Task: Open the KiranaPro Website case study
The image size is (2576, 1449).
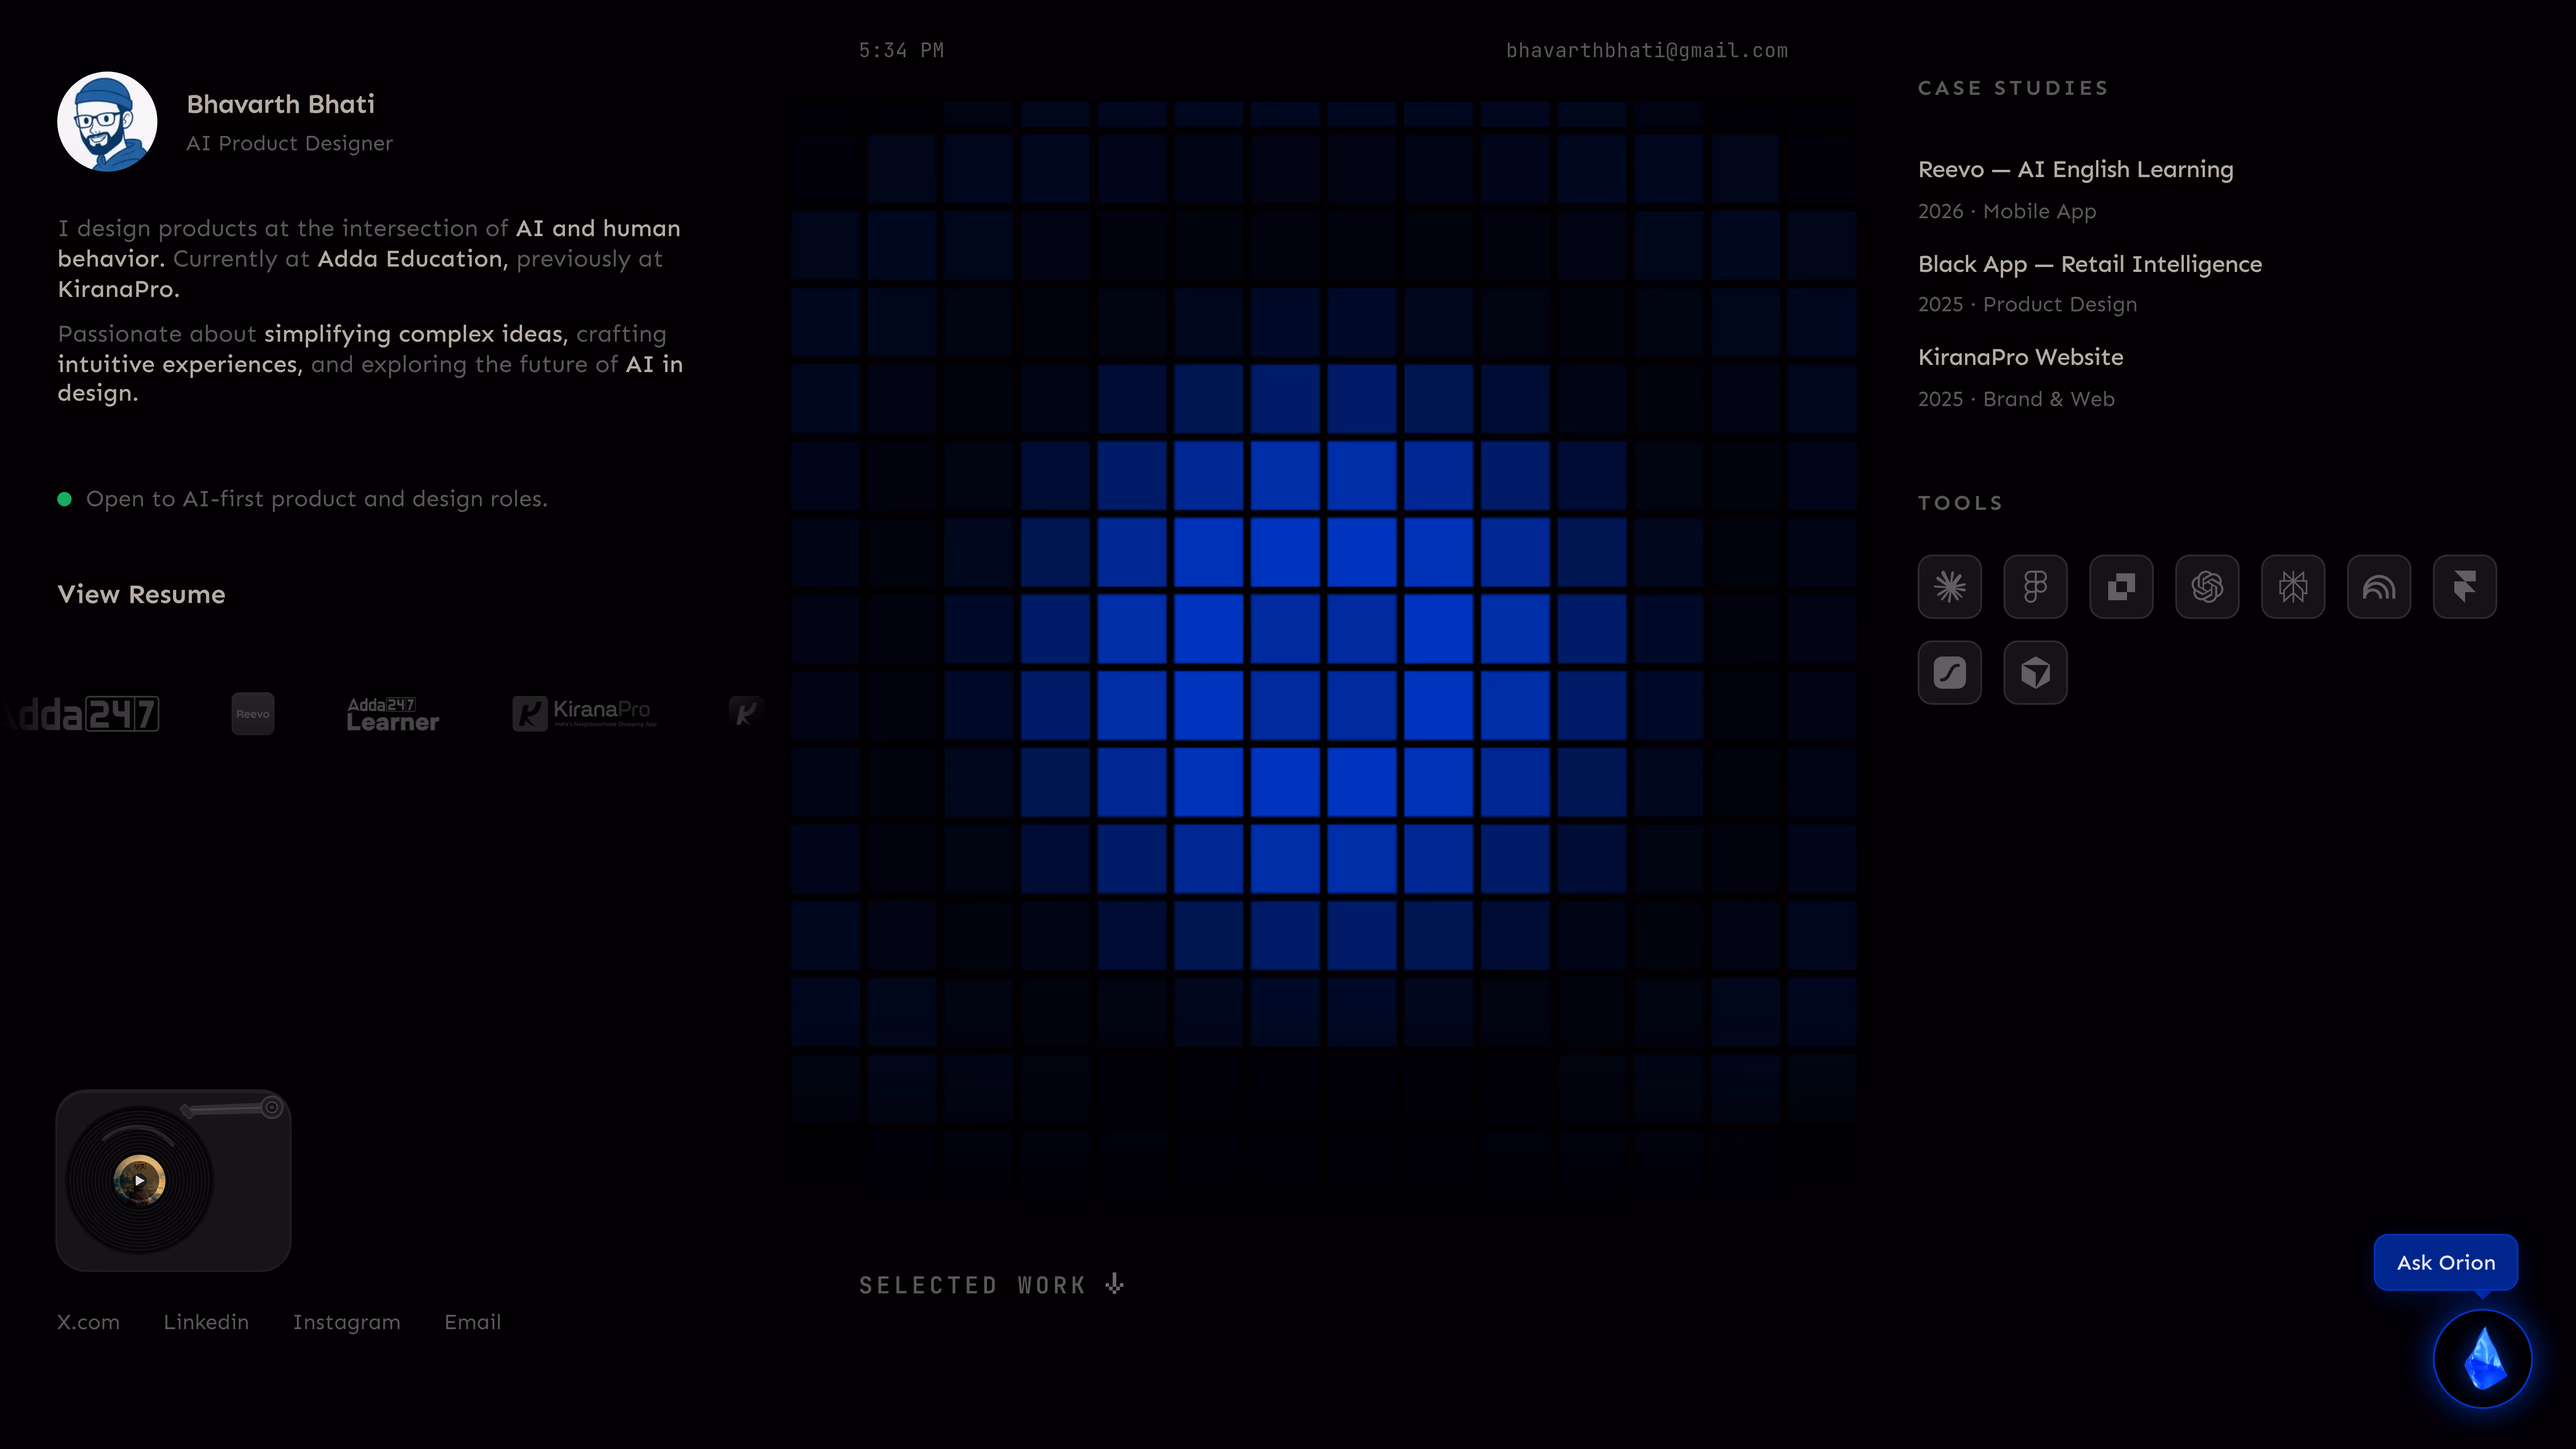Action: coord(2020,357)
